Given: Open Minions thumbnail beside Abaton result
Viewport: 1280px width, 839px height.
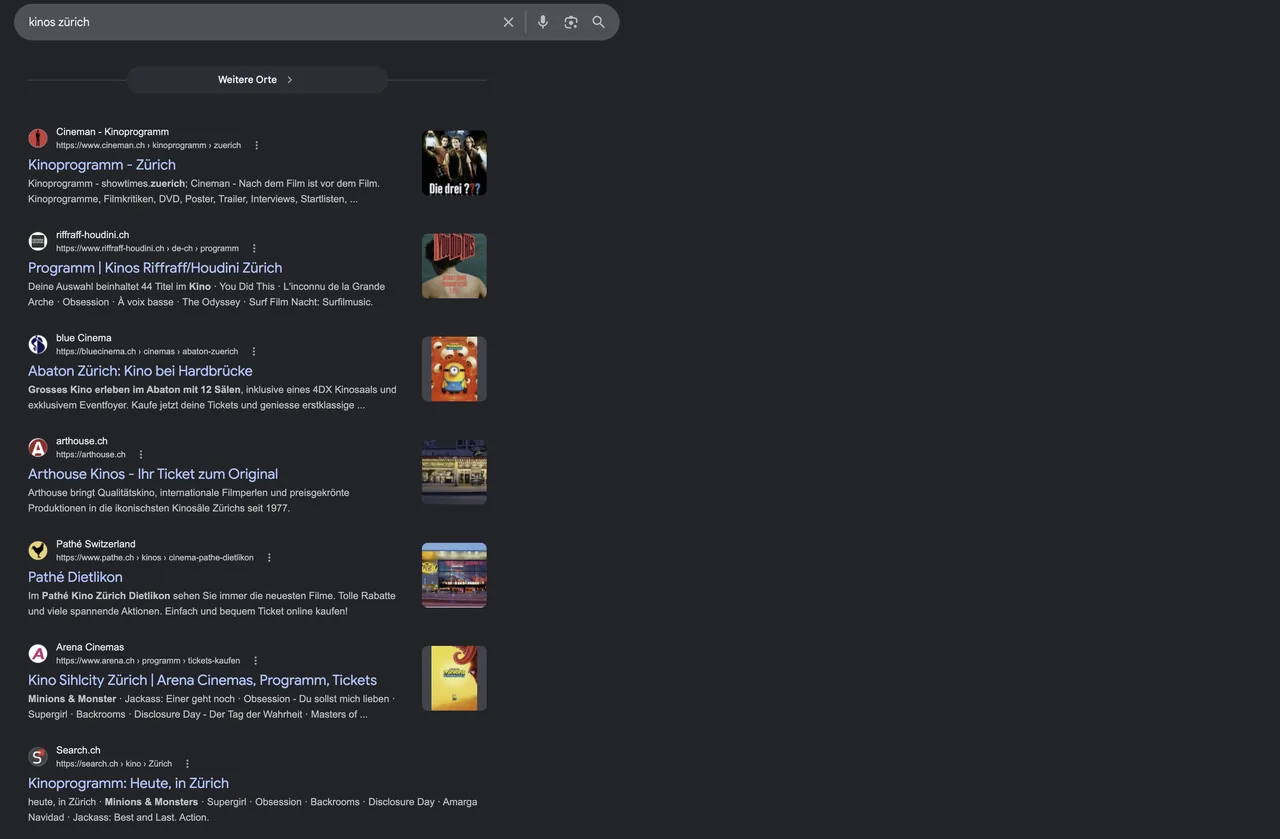Looking at the screenshot, I should click(454, 369).
